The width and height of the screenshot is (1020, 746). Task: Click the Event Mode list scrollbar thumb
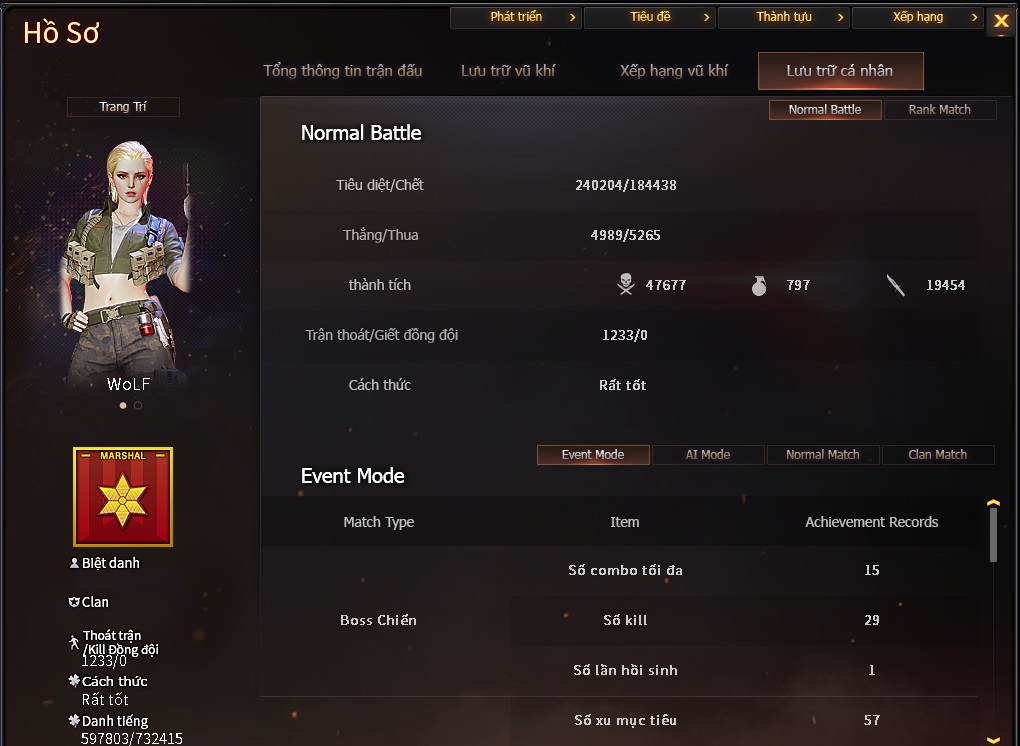pyautogui.click(x=993, y=535)
